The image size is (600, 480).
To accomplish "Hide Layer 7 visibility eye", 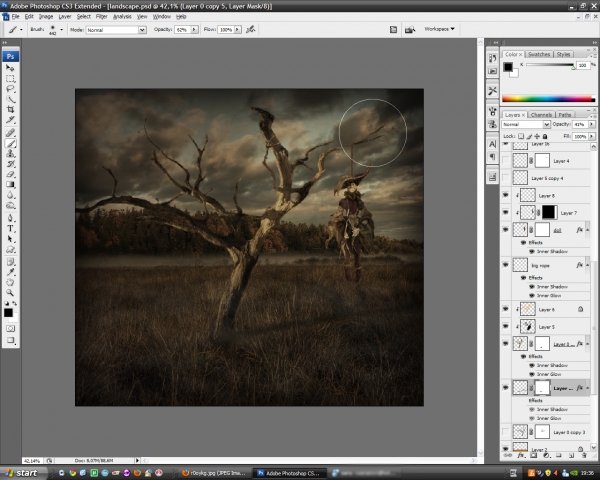I will (x=505, y=212).
